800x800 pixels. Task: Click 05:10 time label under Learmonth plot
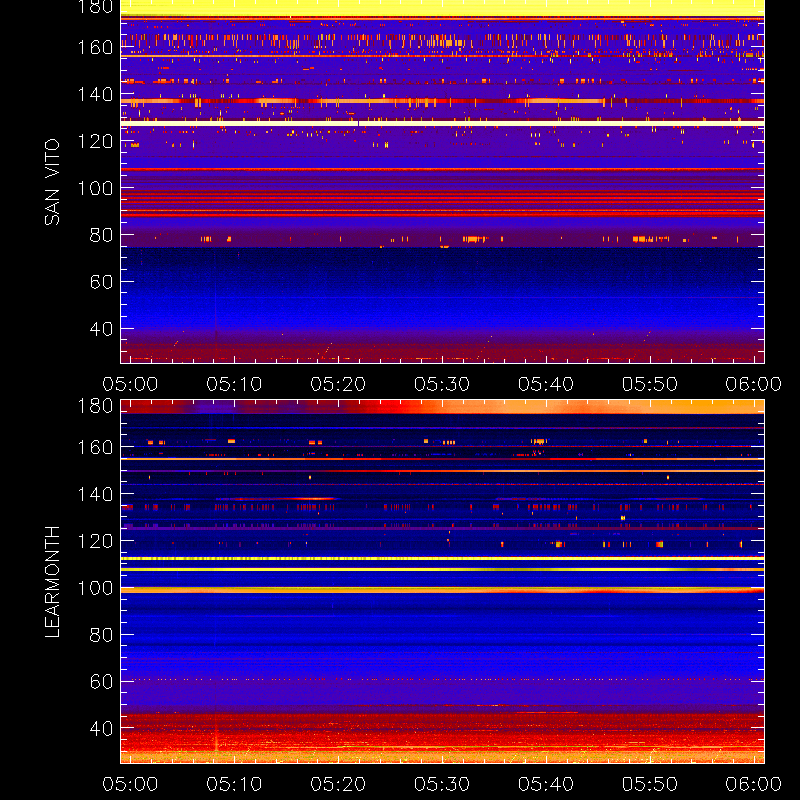234,784
